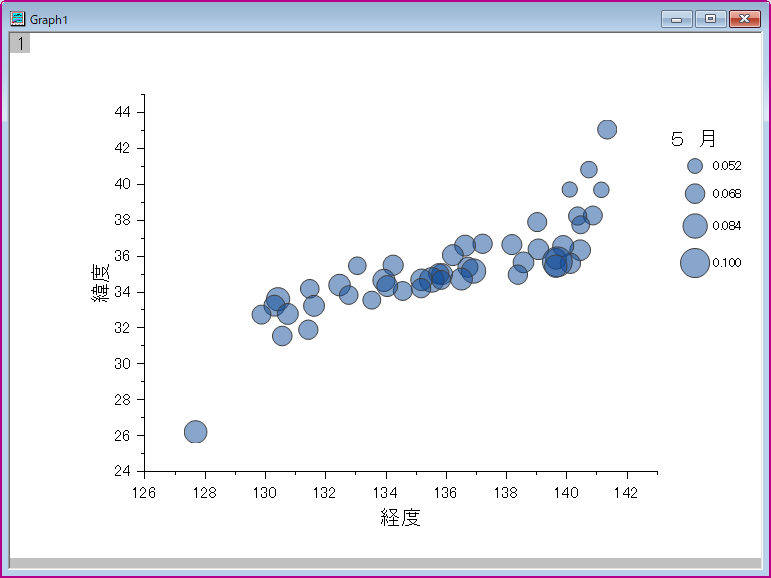Click Y axis tick label 30
Image resolution: width=771 pixels, height=578 pixels.
[x=122, y=364]
